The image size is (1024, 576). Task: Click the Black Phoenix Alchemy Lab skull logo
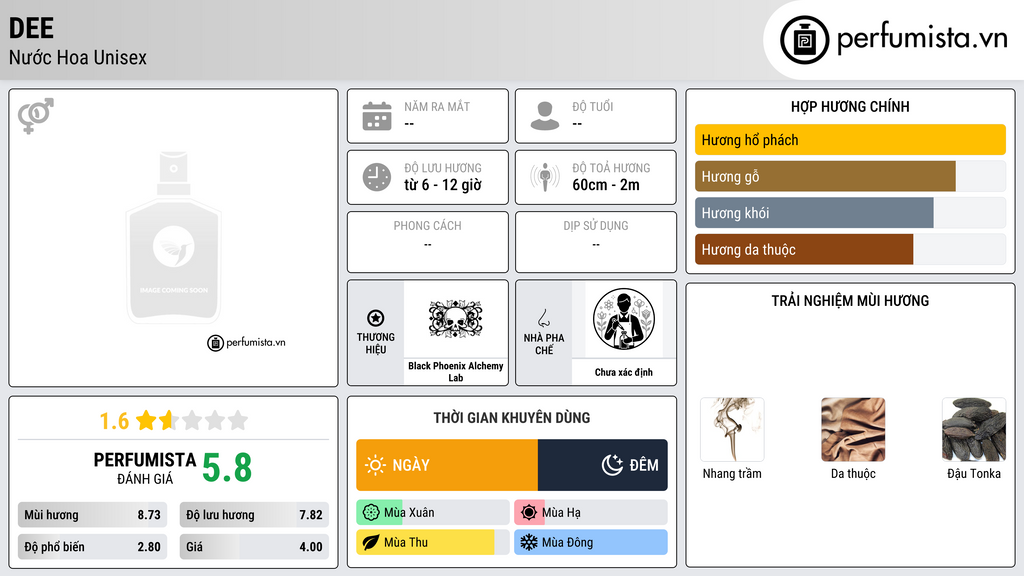tap(455, 319)
